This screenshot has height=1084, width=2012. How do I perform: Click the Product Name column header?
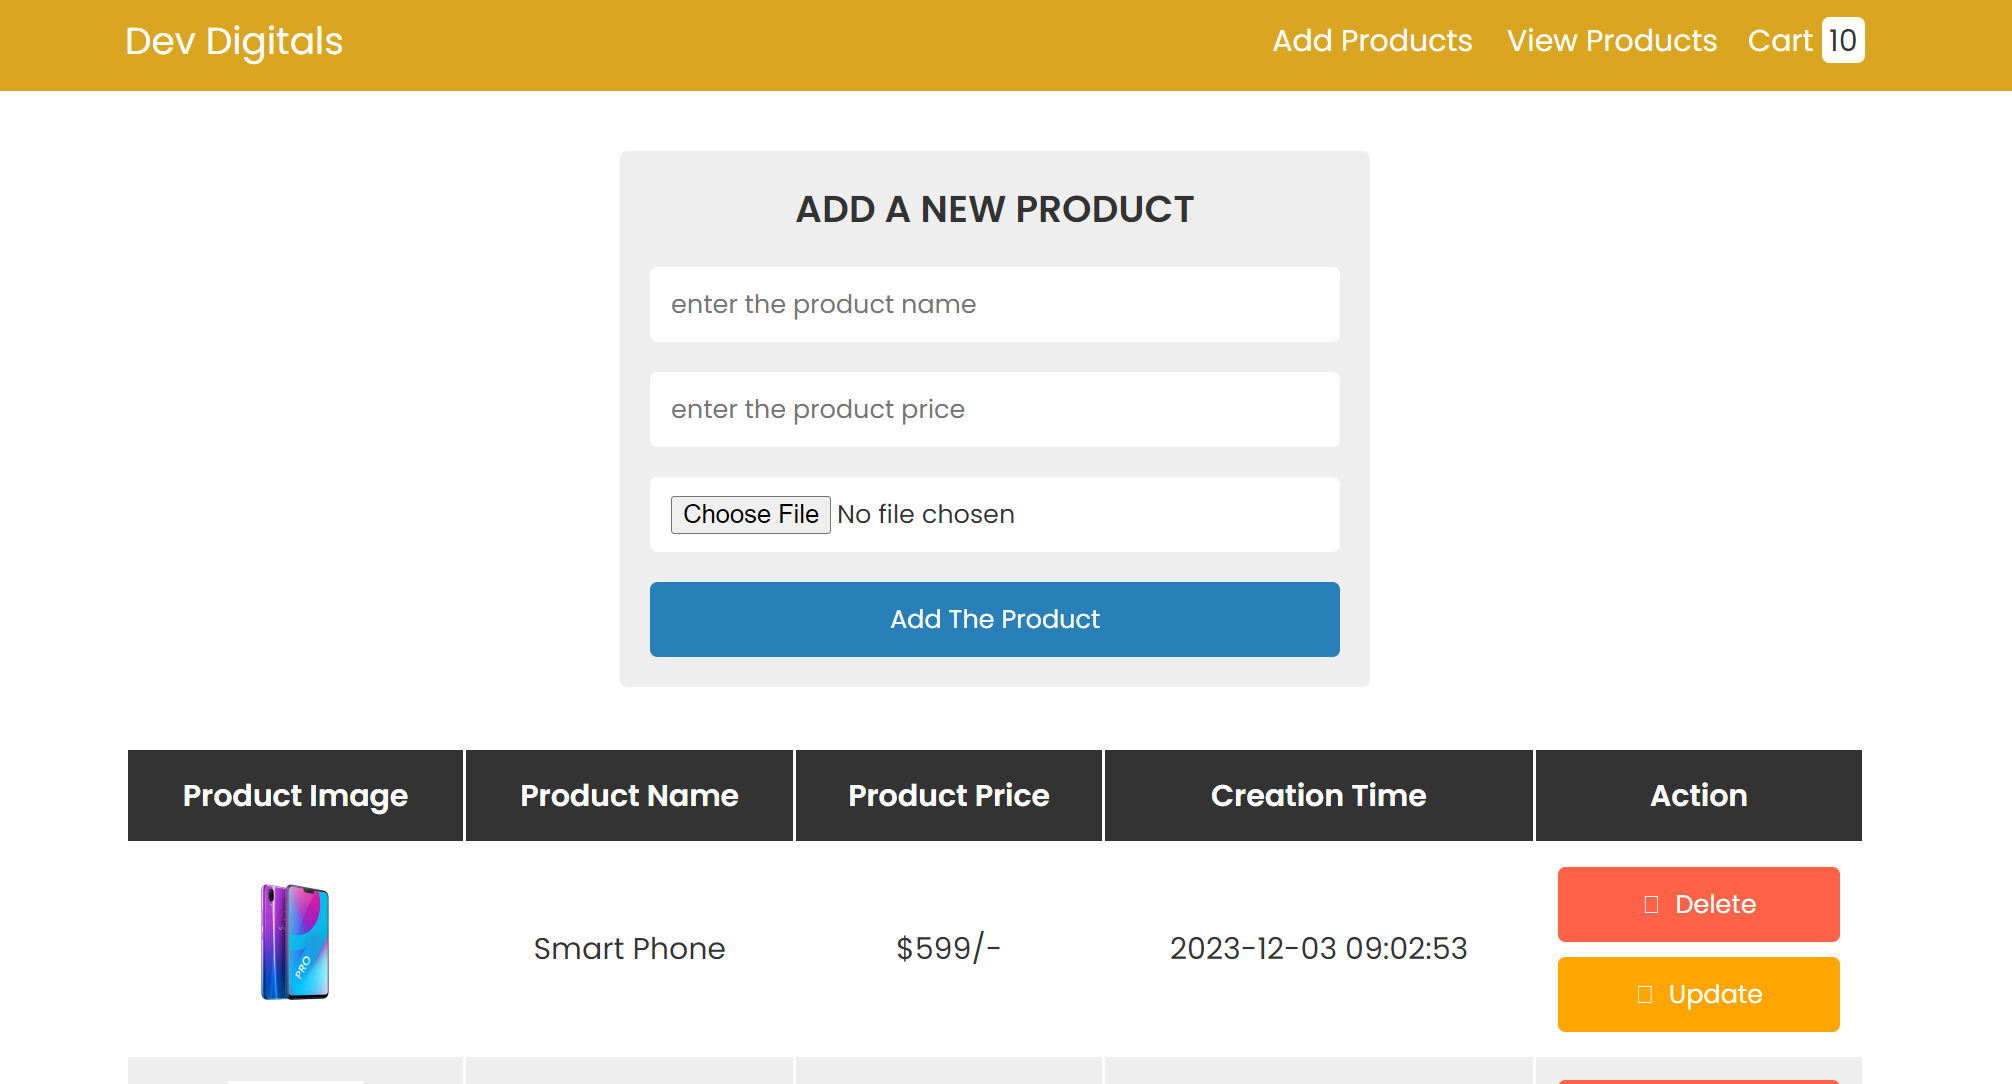[629, 795]
